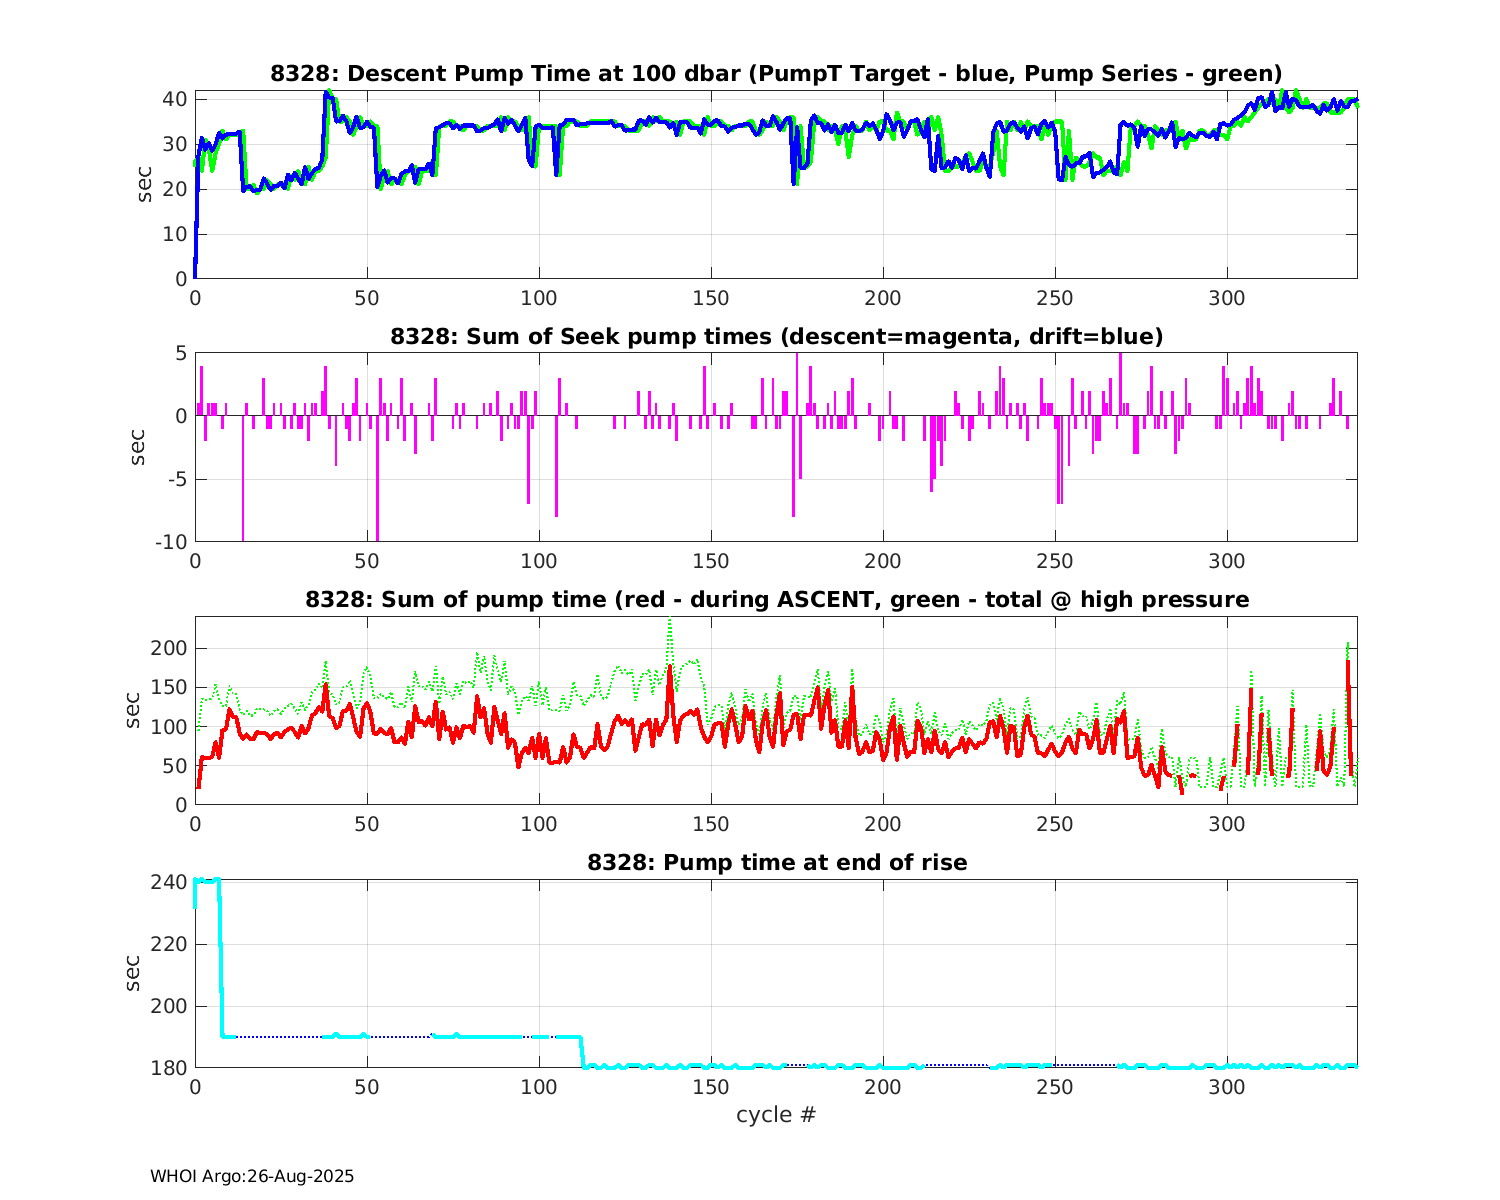Click the '-10' y-tick on seek pump plot
The height and width of the screenshot is (1200, 1500).
tap(170, 542)
